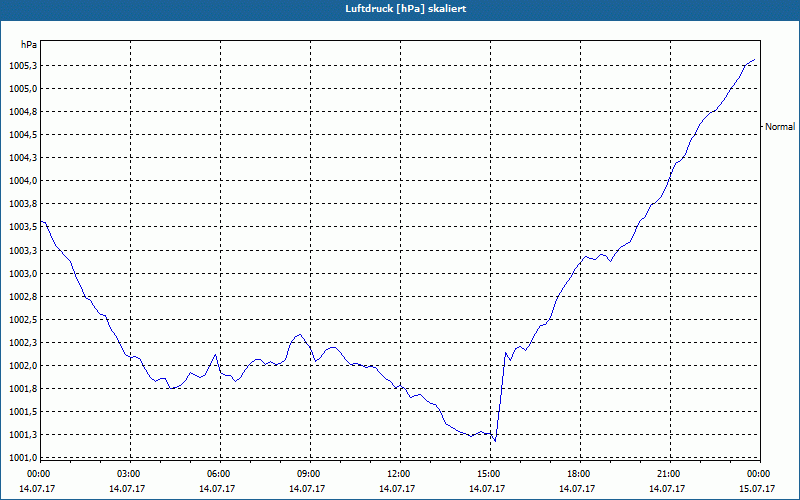Viewport: 800px width, 500px height.
Task: Select the 1004,5 pressure label
Action: [x=23, y=135]
